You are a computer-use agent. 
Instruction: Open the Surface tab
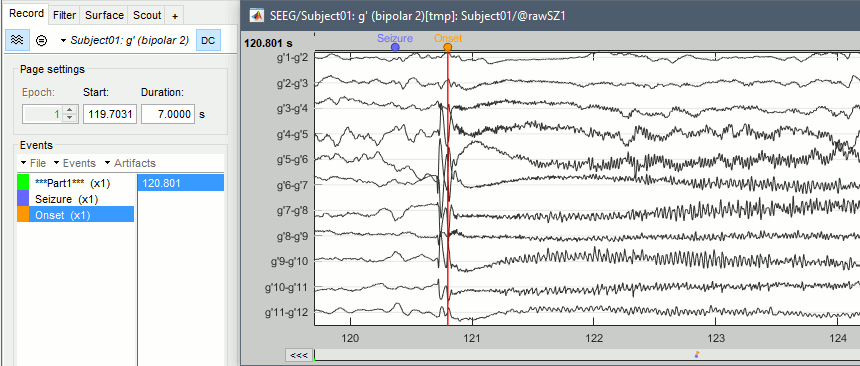click(x=104, y=15)
